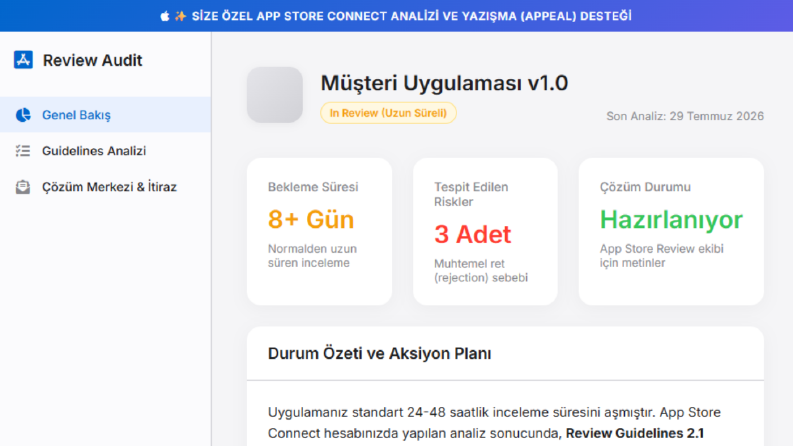
Task: Click the Tespit Edilen Riskler card label
Action: [x=471, y=194]
